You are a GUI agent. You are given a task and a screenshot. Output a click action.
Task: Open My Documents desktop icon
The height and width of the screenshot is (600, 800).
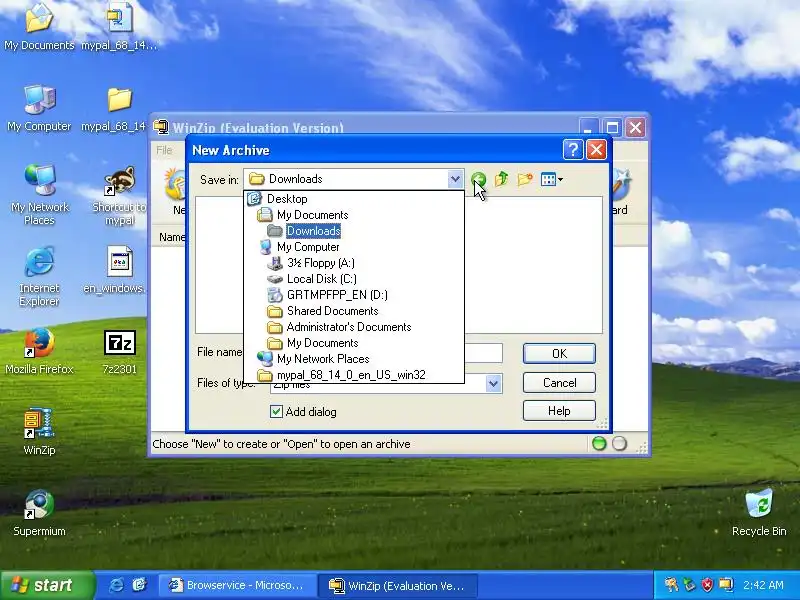pos(39,27)
